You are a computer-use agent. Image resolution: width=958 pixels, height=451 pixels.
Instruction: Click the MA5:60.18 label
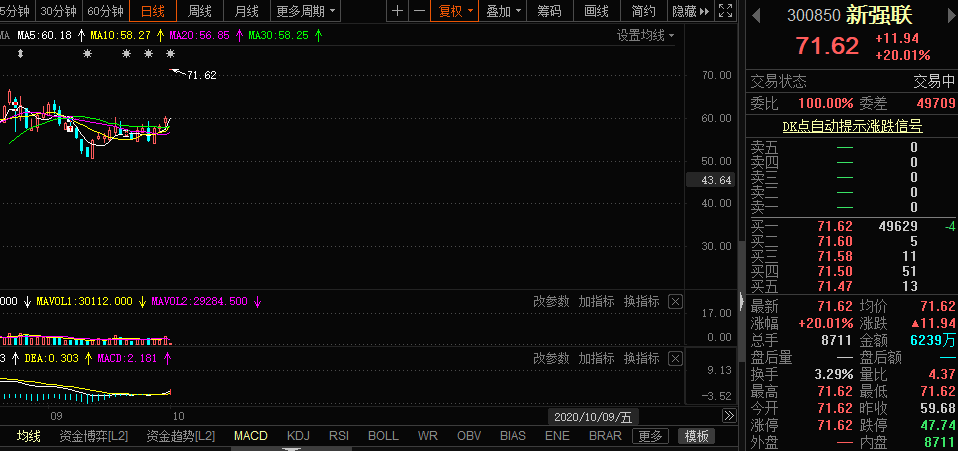(44, 35)
